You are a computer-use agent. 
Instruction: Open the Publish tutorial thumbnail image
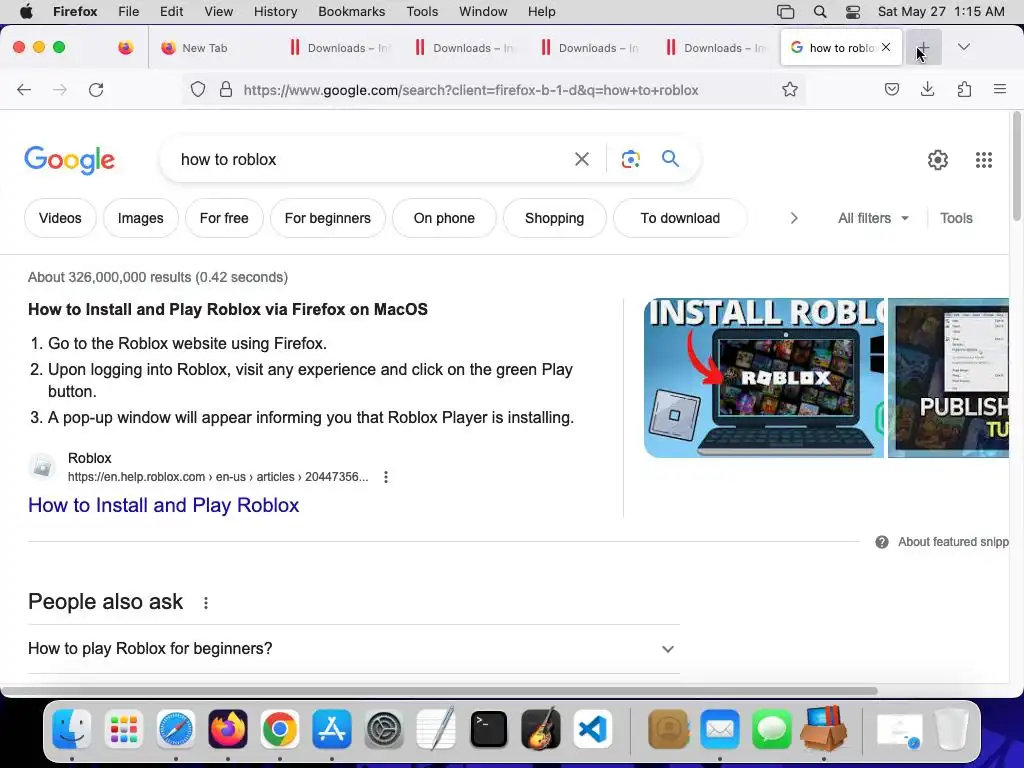(x=948, y=378)
